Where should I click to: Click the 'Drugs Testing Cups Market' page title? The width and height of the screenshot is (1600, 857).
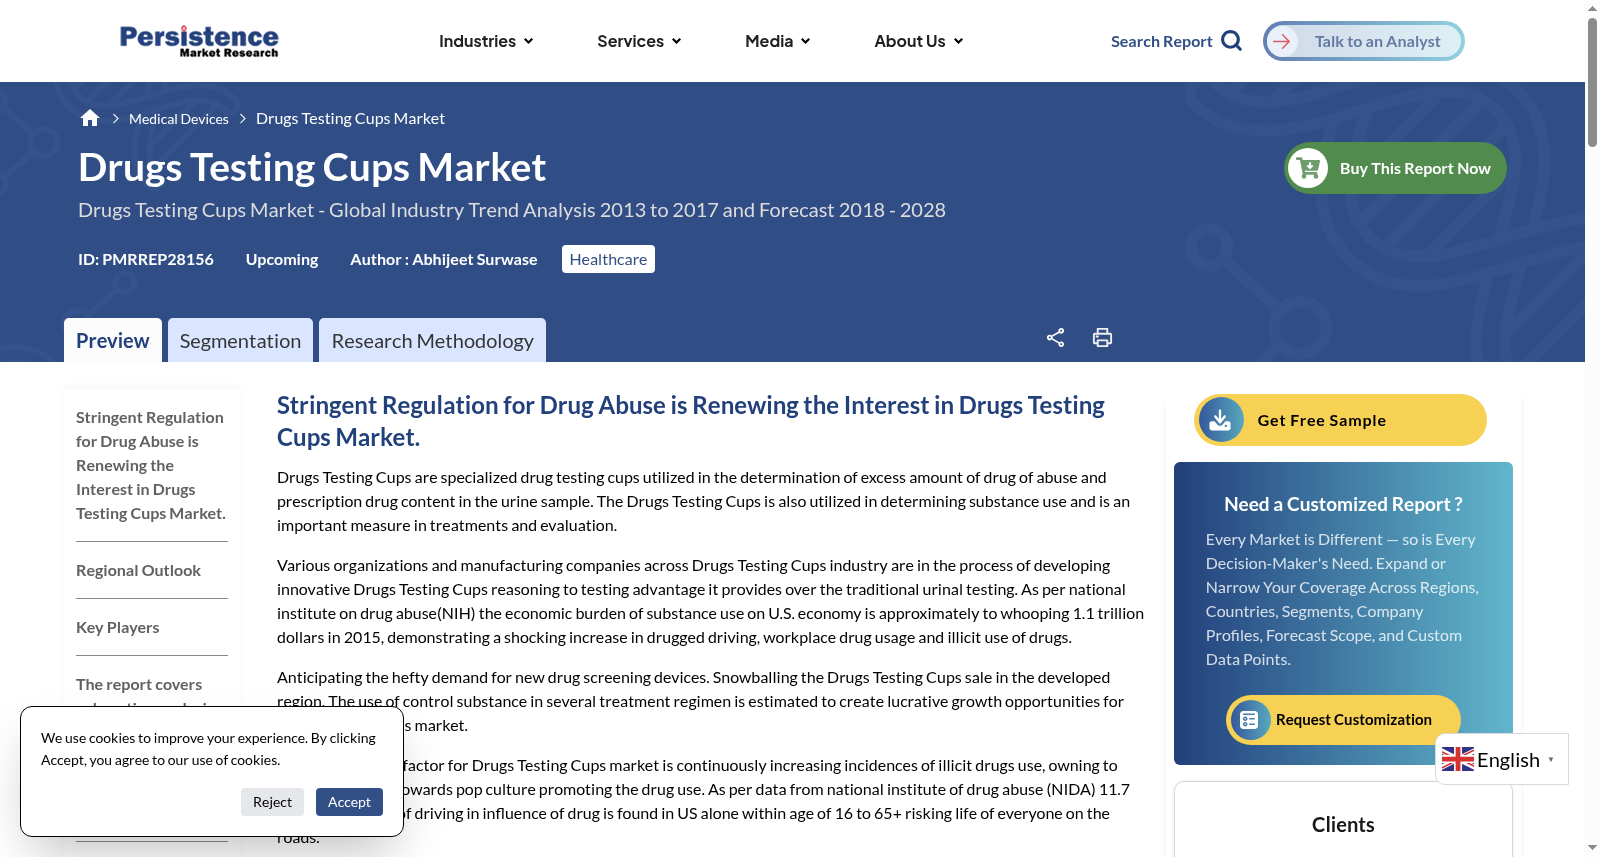pos(312,167)
